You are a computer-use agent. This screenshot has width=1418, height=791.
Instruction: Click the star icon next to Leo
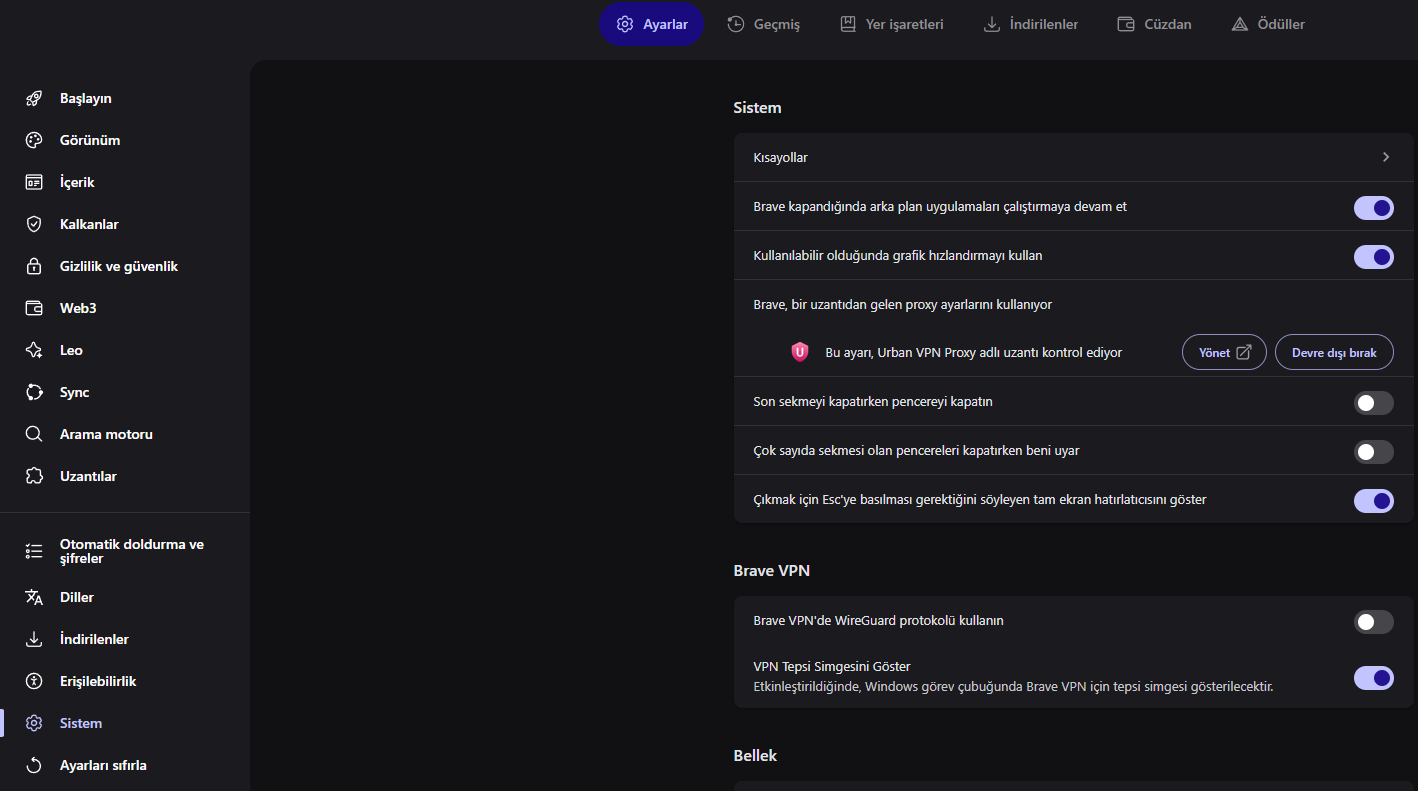pos(34,350)
